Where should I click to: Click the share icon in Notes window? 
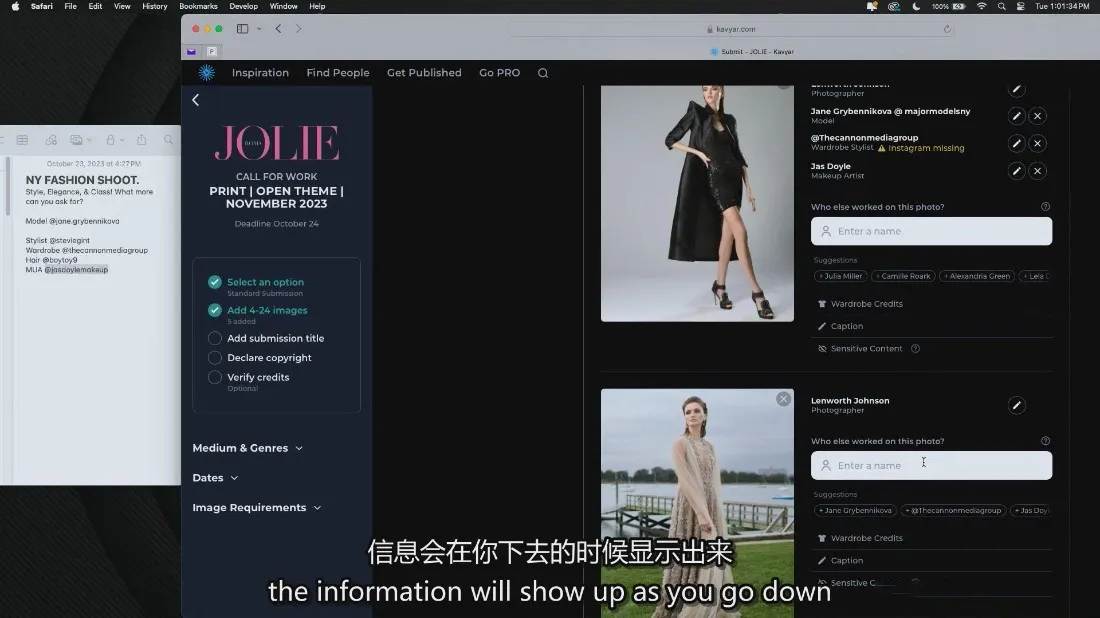pyautogui.click(x=142, y=140)
